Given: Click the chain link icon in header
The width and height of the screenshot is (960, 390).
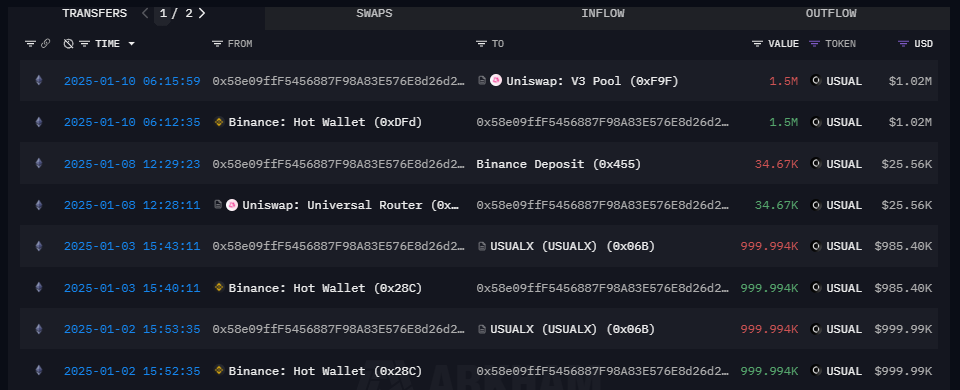Looking at the screenshot, I should pos(45,44).
